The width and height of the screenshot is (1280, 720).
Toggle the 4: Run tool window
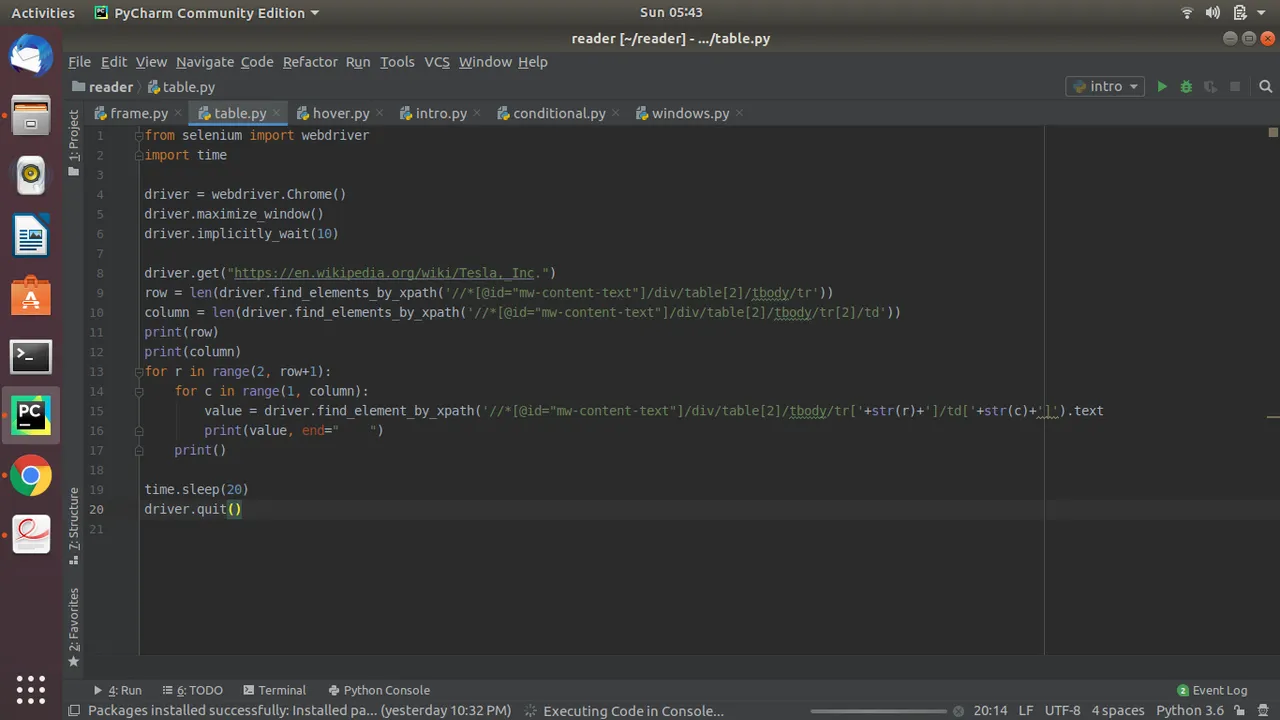coord(117,690)
